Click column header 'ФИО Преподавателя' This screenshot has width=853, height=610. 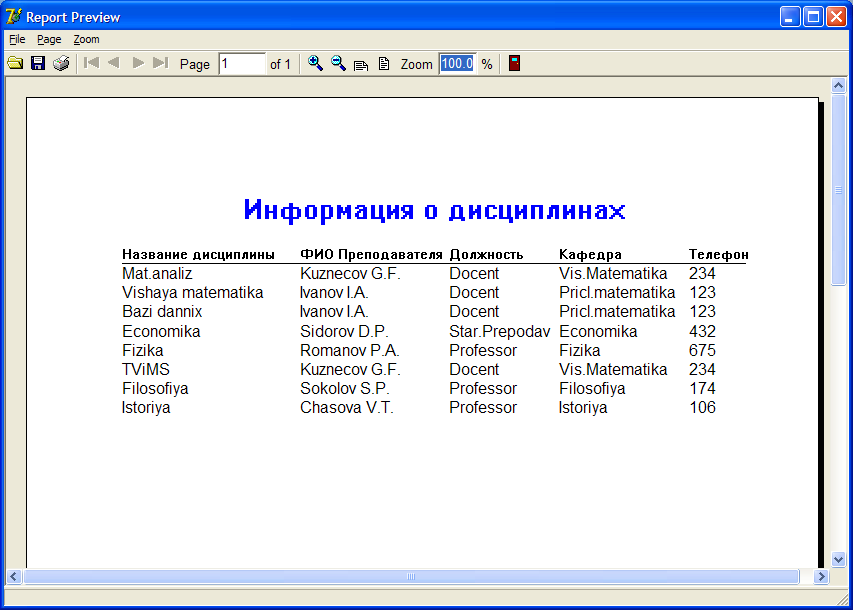coord(372,255)
